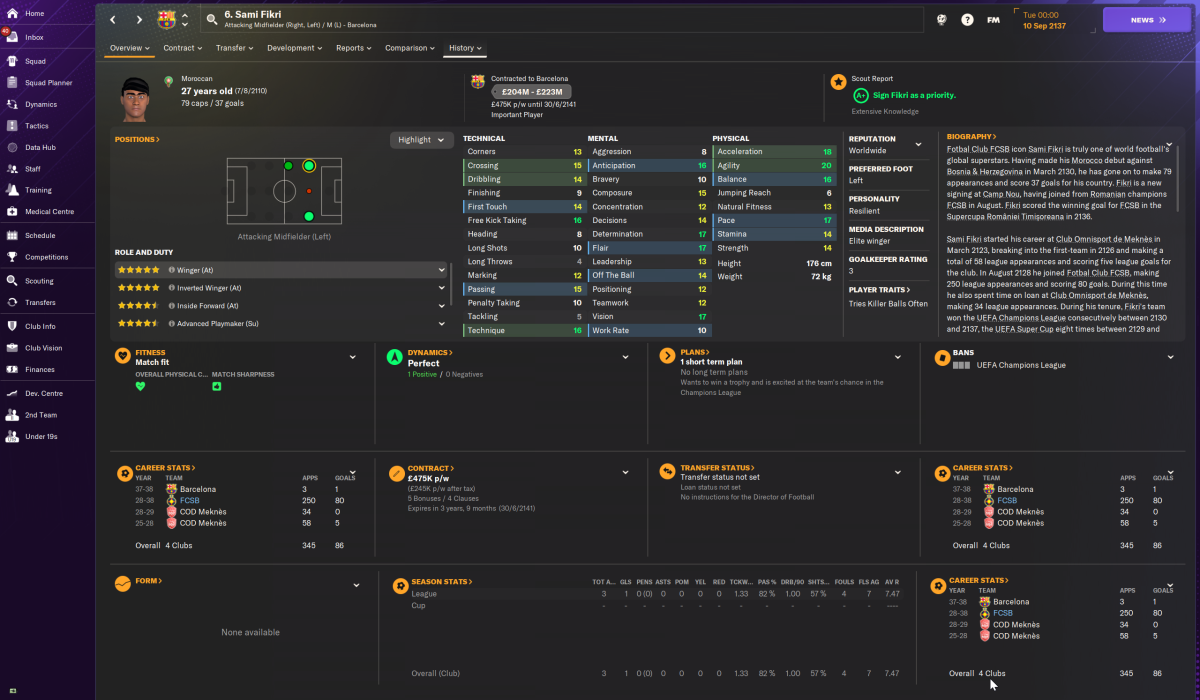Open the Dev. Centre sidebar icon
This screenshot has width=1200, height=700.
coord(11,393)
